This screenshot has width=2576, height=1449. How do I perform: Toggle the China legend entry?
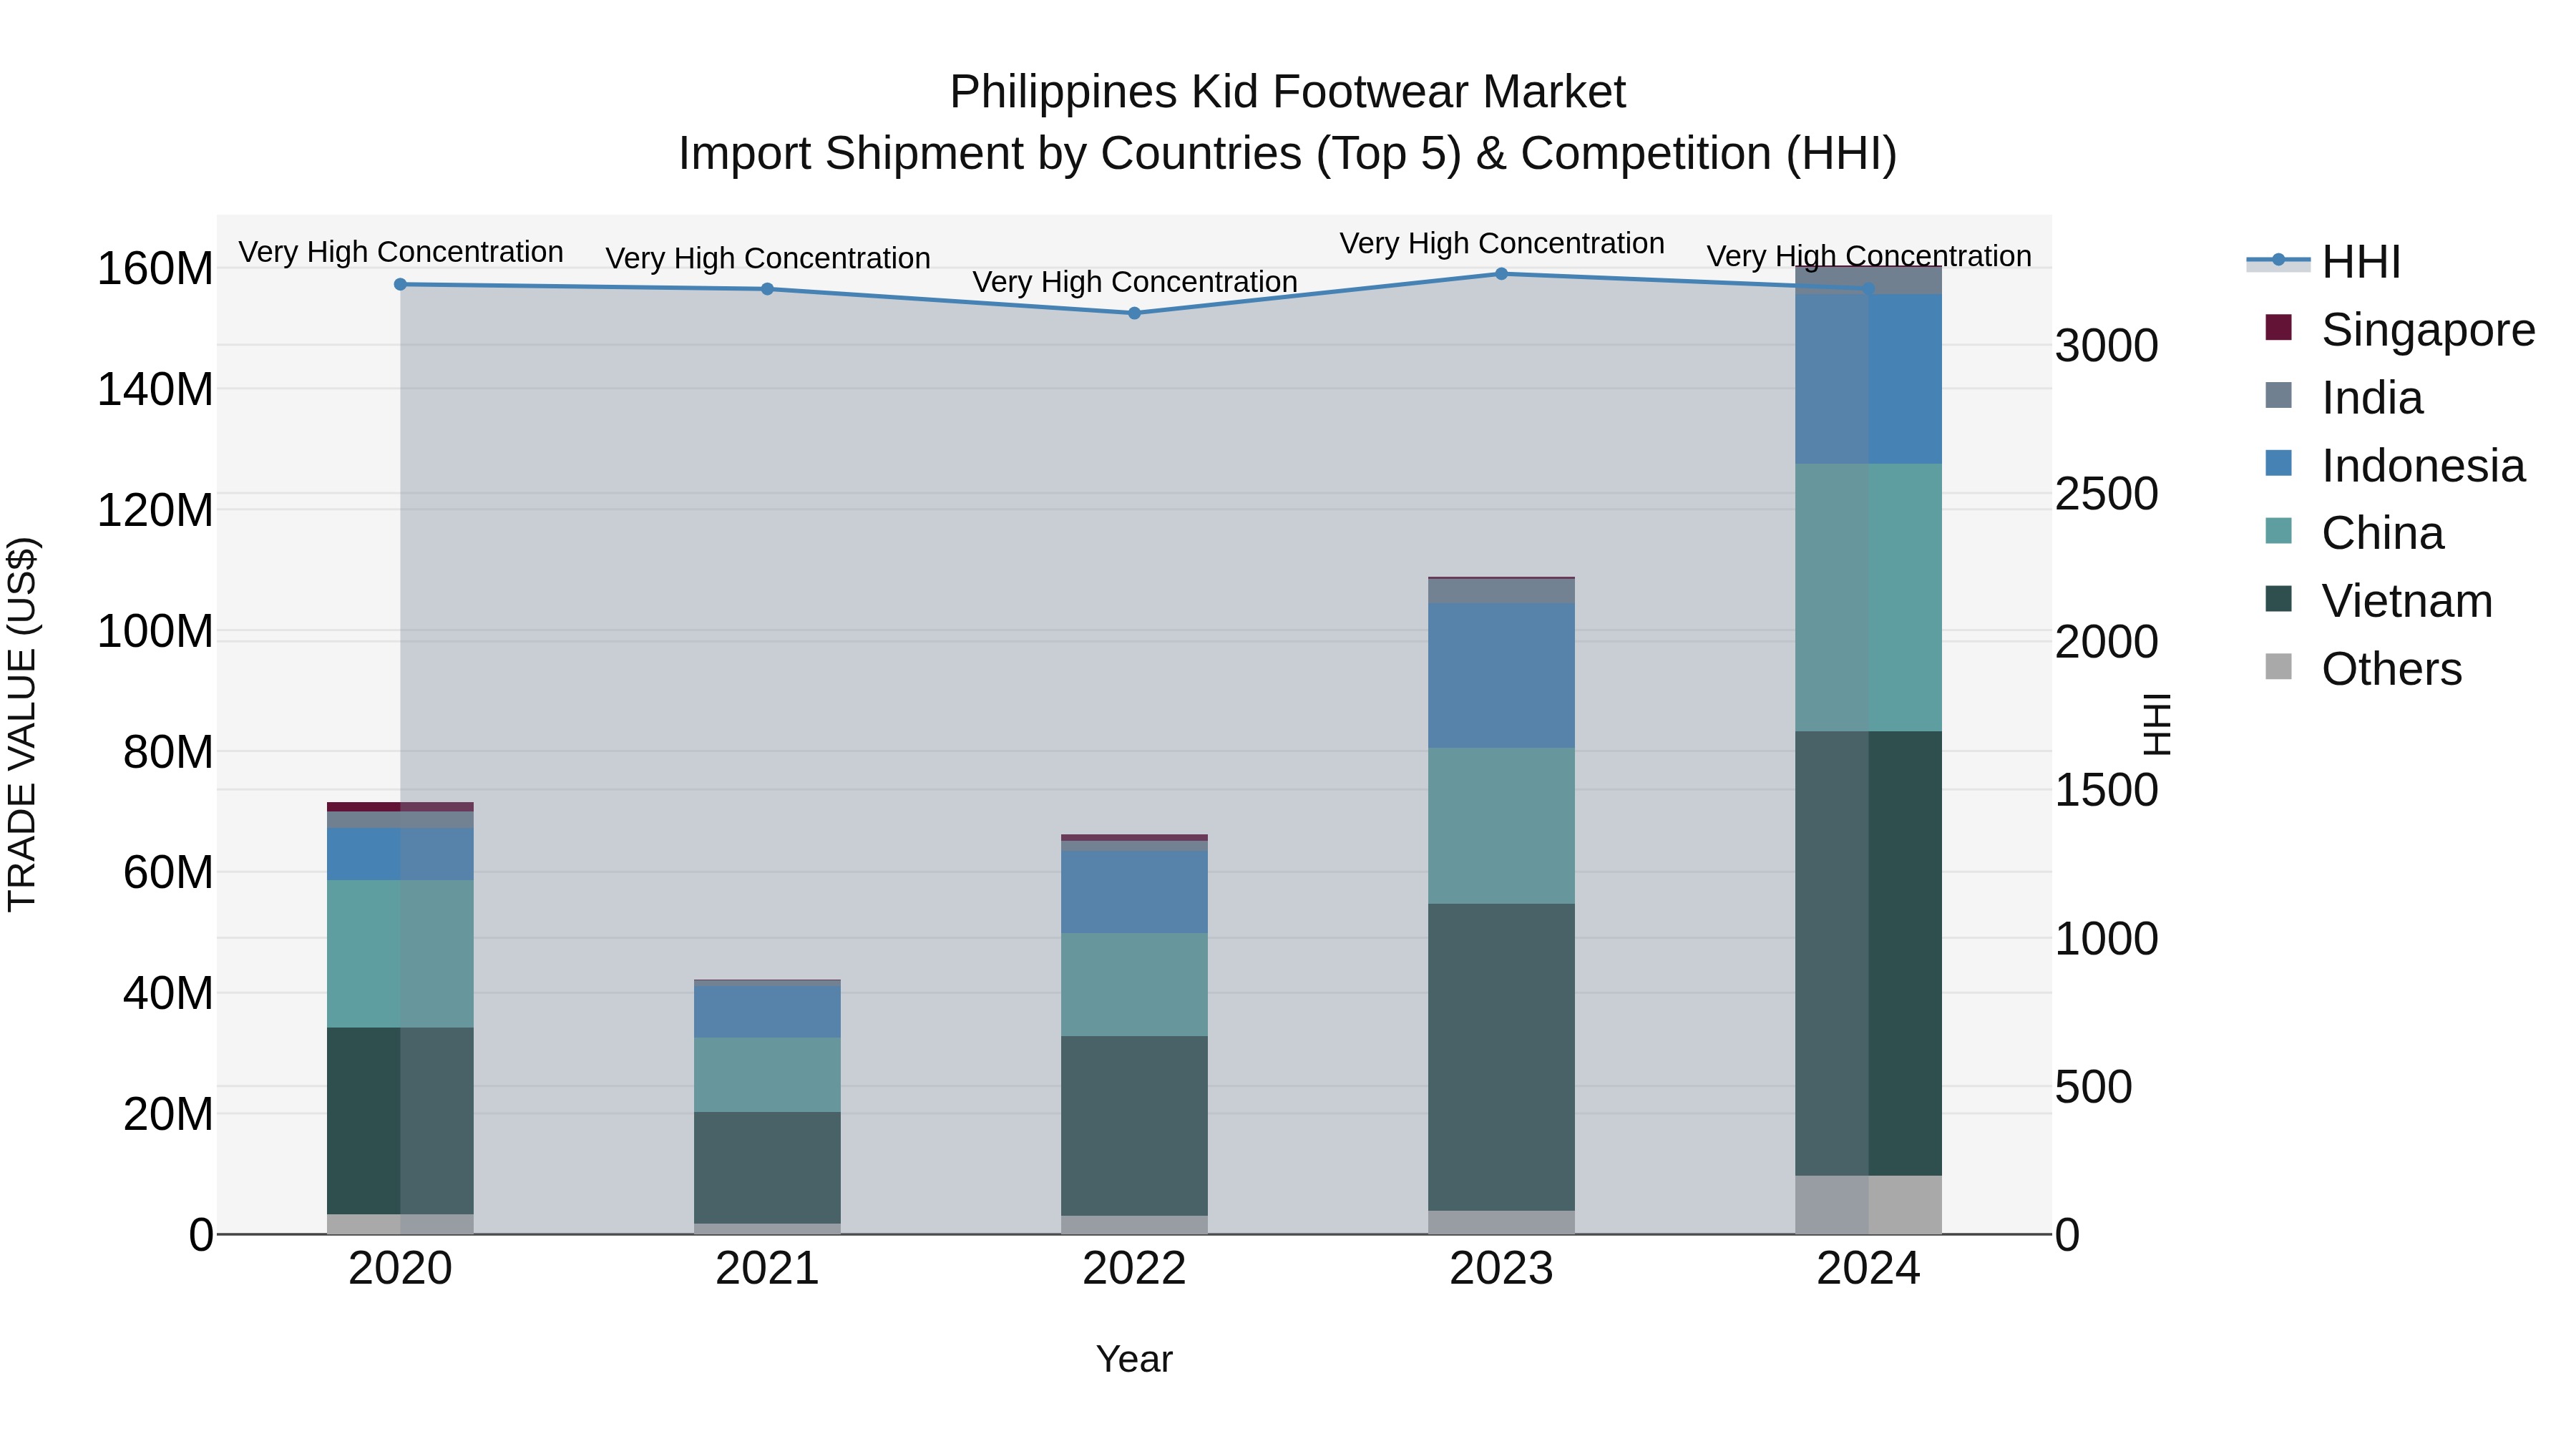(2354, 533)
